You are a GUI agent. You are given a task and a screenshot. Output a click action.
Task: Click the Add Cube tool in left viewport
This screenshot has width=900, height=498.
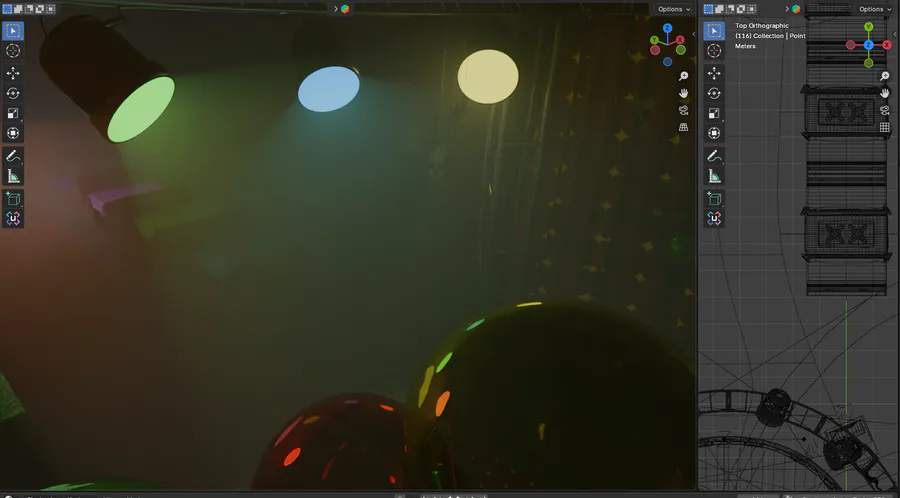(13, 198)
